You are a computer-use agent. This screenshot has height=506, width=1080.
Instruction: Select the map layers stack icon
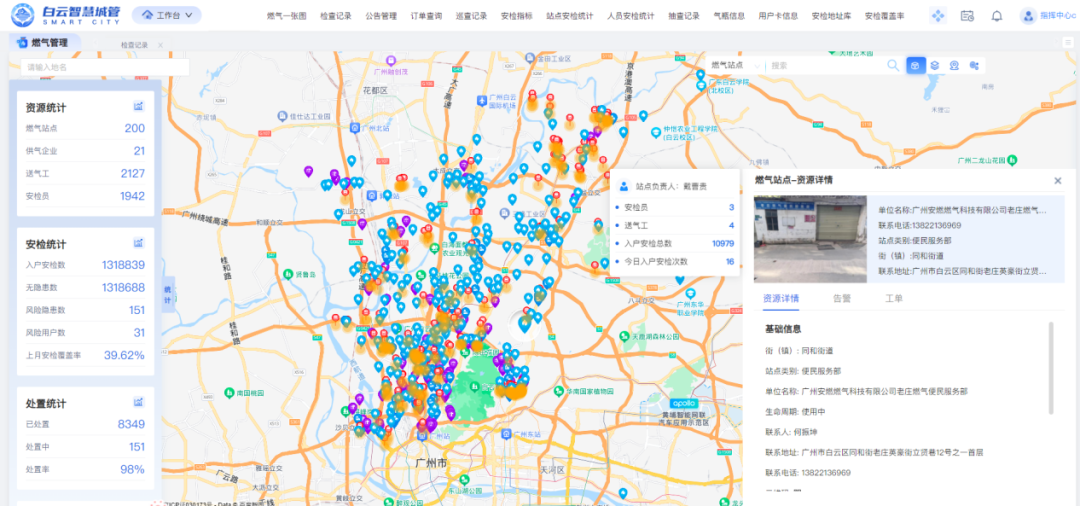pos(934,65)
